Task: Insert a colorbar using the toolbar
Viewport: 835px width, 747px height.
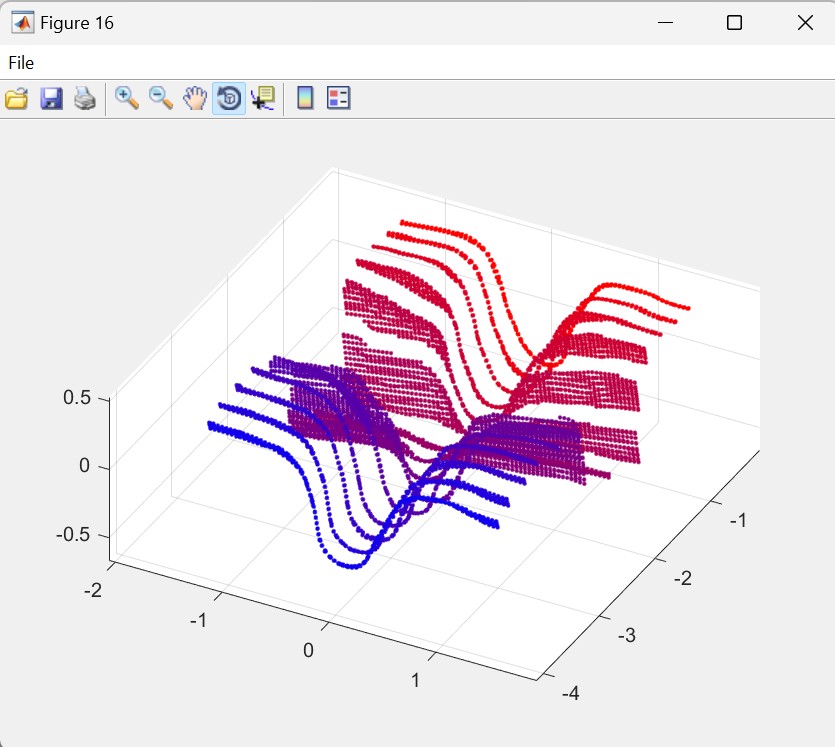Action: (x=305, y=98)
